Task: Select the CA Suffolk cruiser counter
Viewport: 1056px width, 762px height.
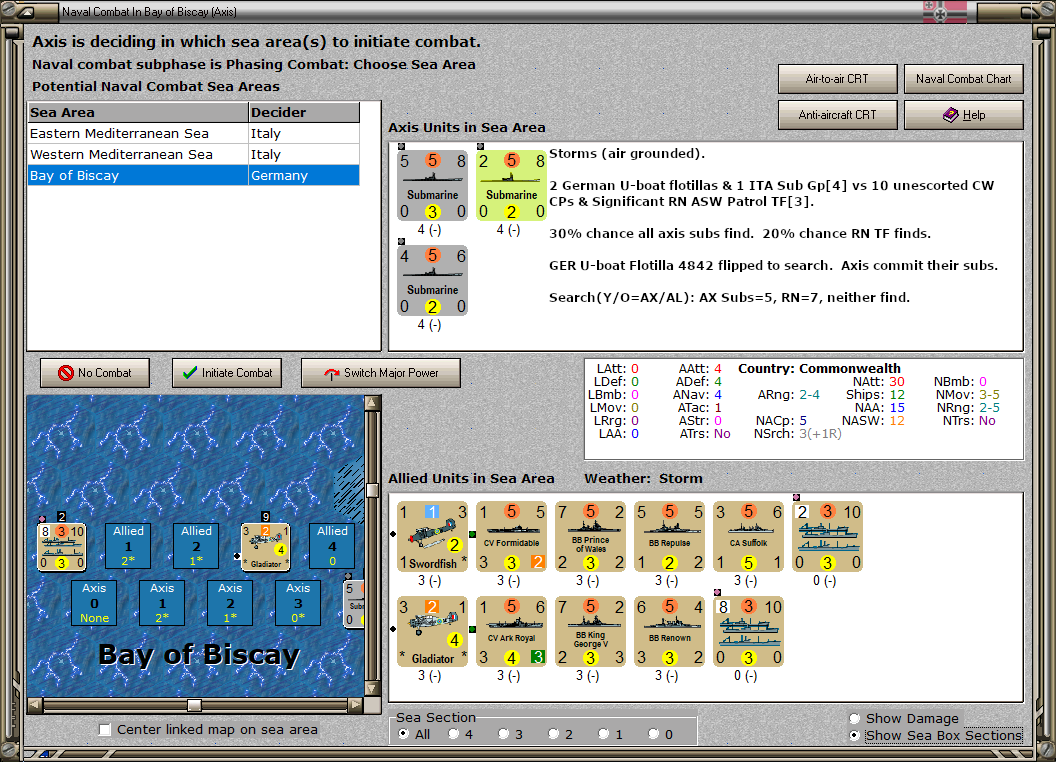Action: [x=748, y=536]
